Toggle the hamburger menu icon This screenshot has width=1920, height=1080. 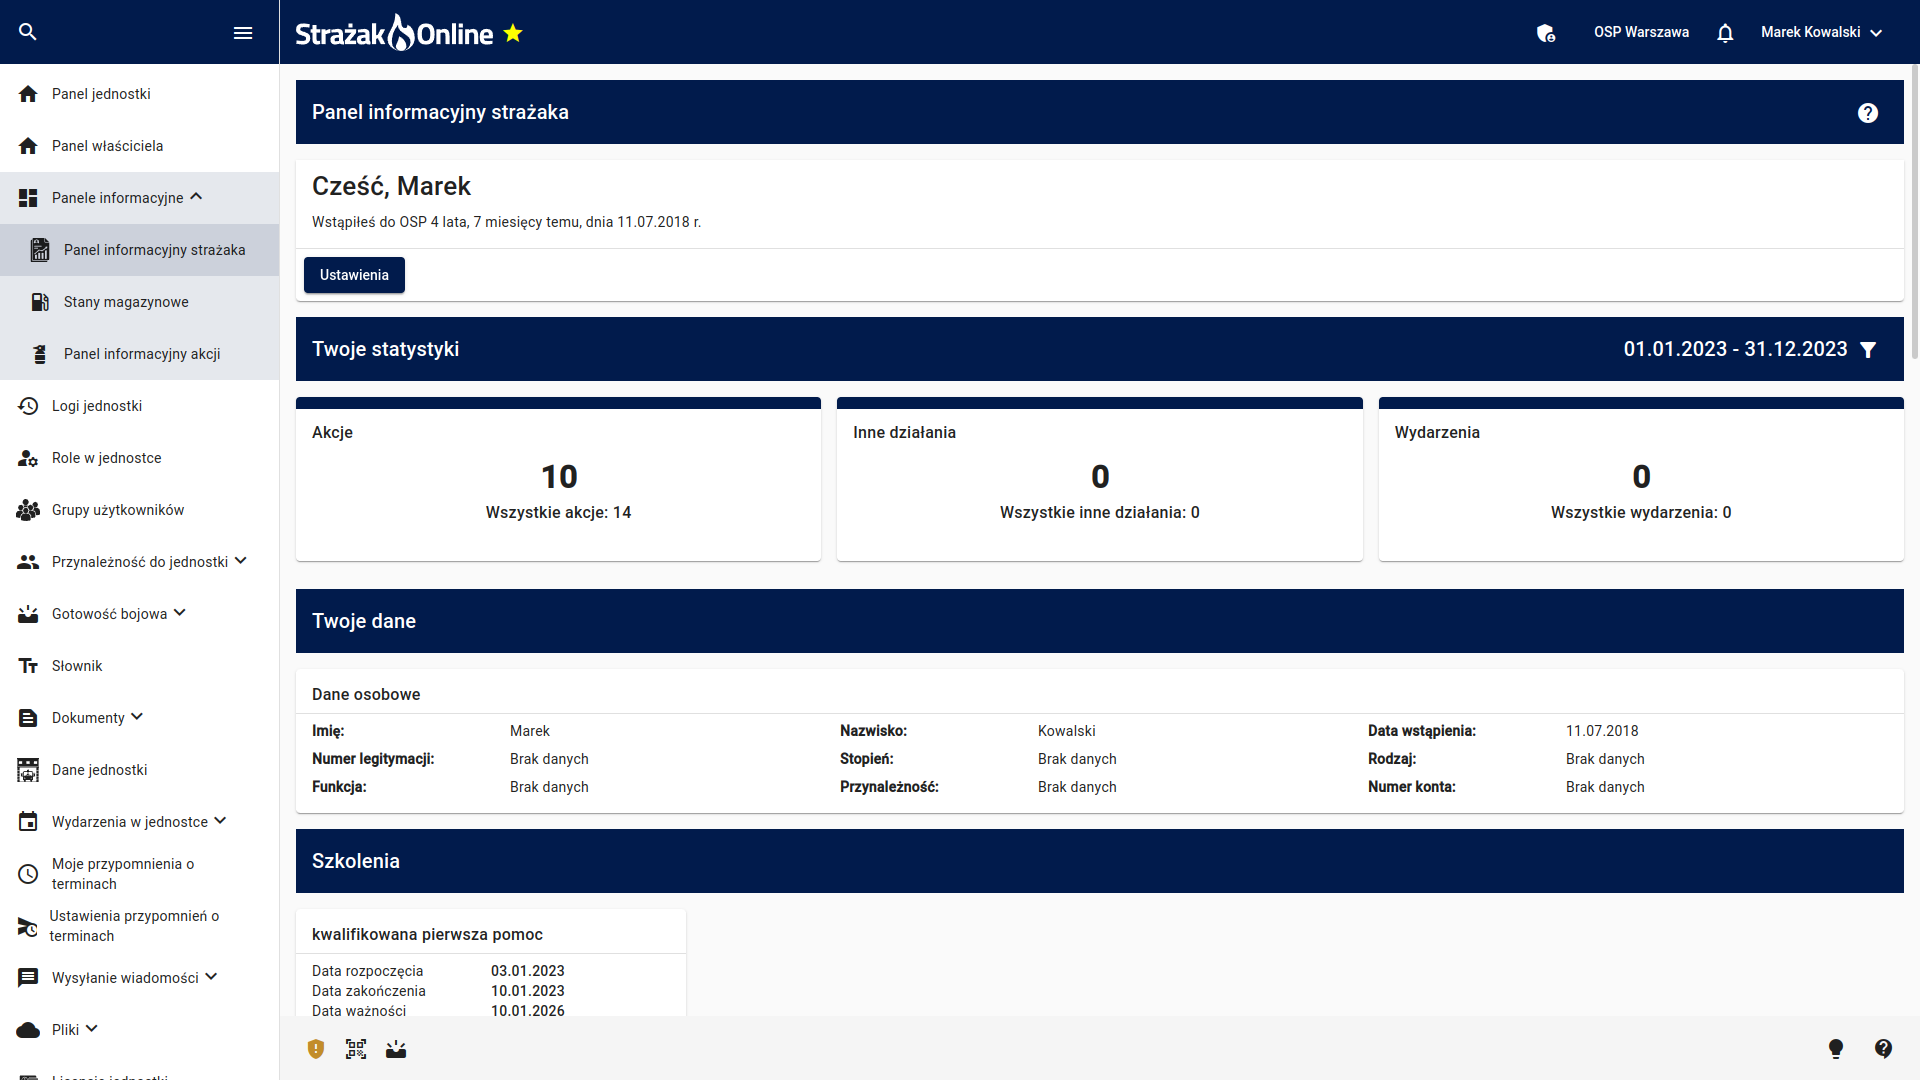243,33
